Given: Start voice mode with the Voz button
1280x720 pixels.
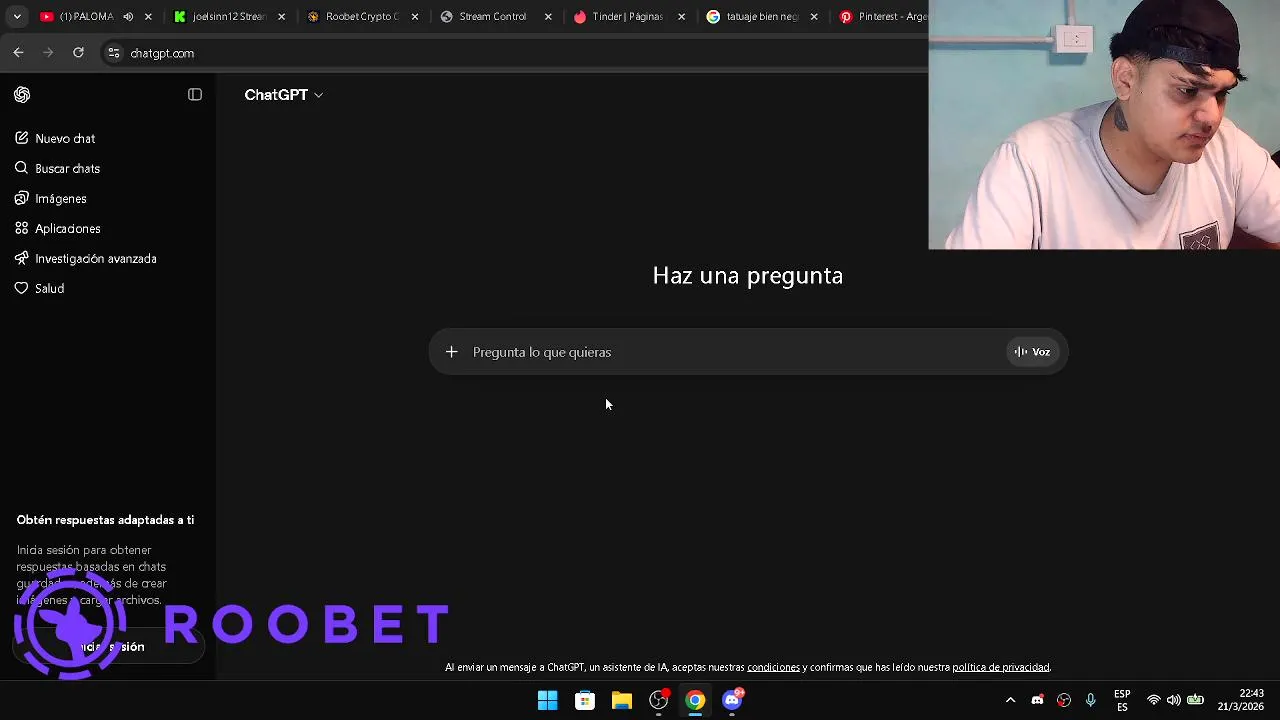Looking at the screenshot, I should tap(1032, 352).
